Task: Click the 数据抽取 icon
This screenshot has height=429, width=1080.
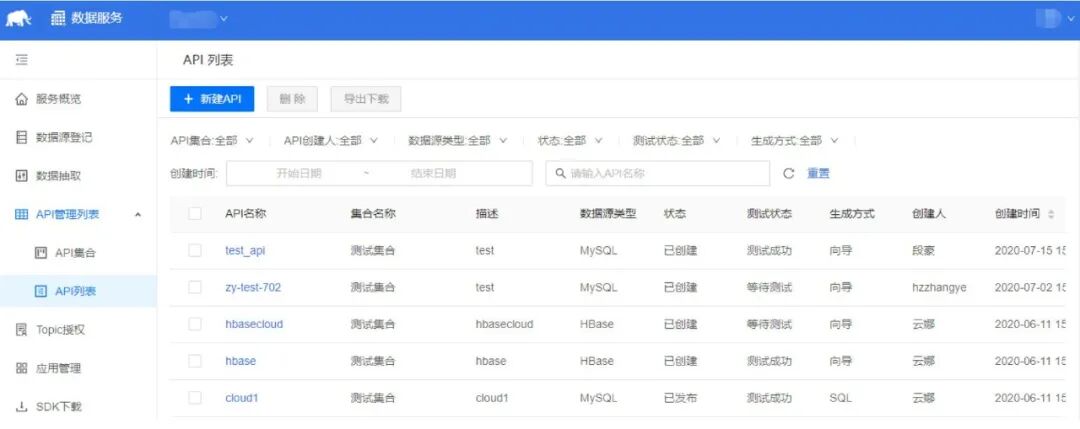Action: click(21, 176)
